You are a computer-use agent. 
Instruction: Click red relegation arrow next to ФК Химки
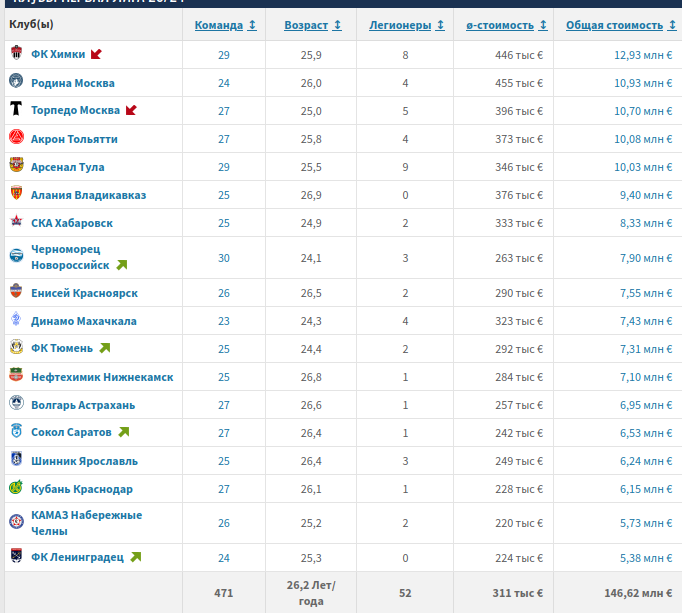click(x=96, y=54)
